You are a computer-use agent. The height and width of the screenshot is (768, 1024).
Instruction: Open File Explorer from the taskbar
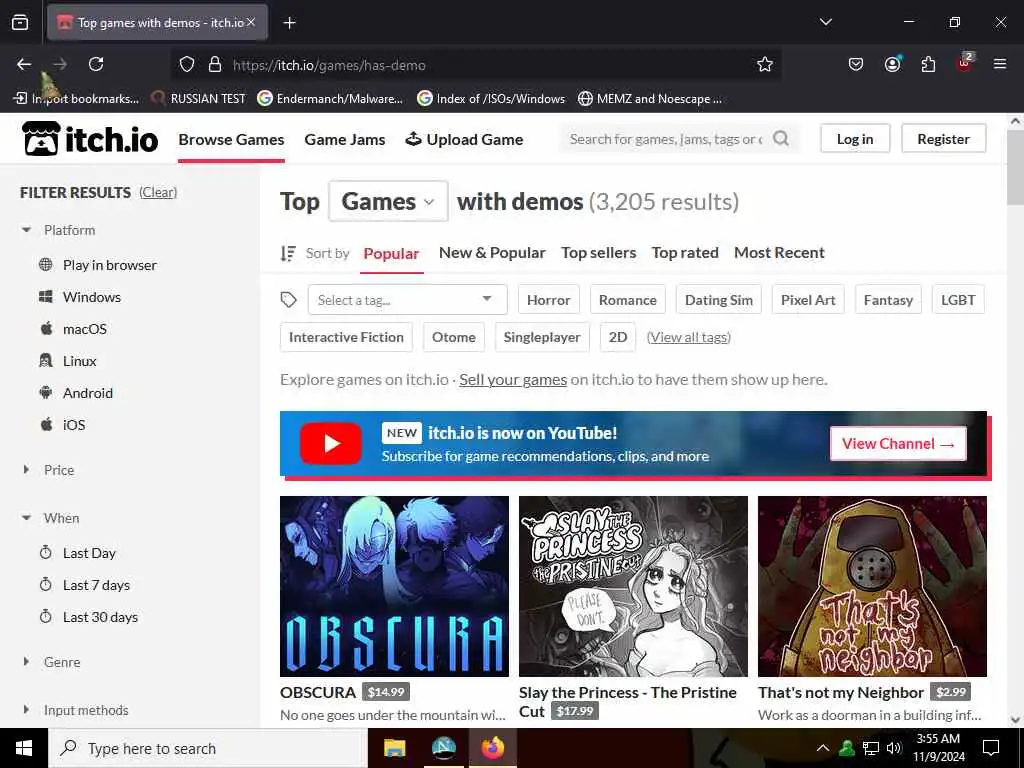pos(394,748)
